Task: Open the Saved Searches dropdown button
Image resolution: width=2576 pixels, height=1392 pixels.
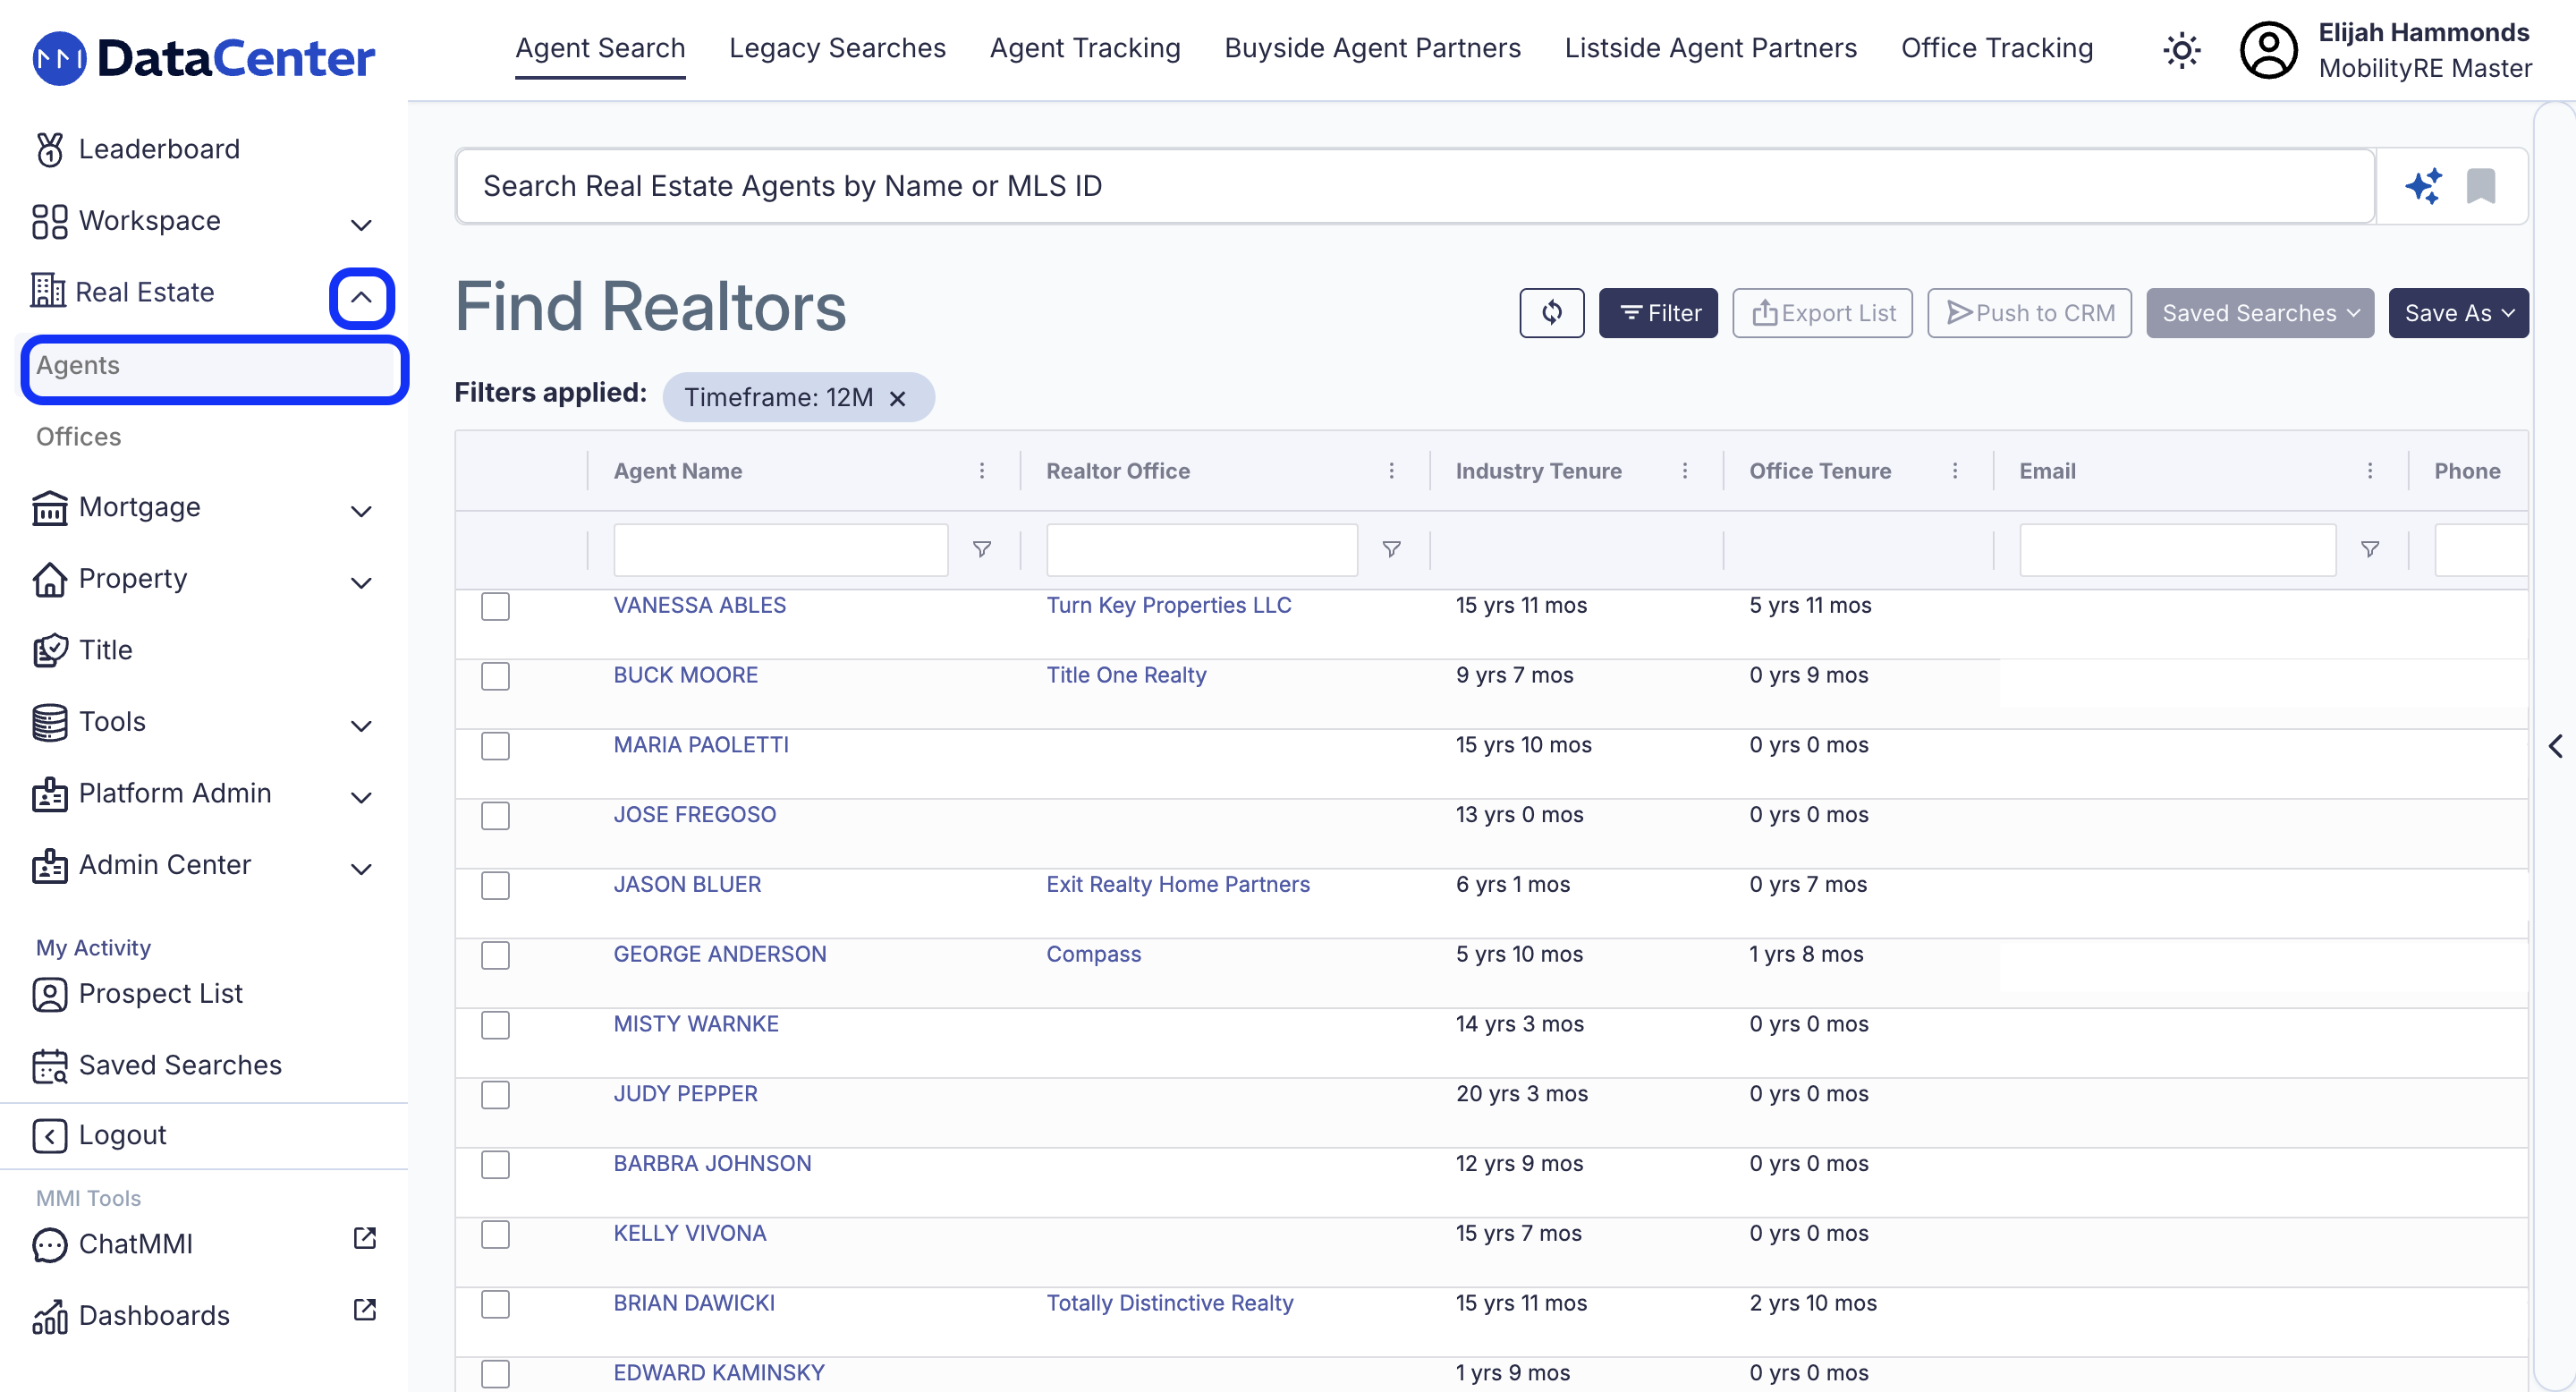Action: (2259, 313)
